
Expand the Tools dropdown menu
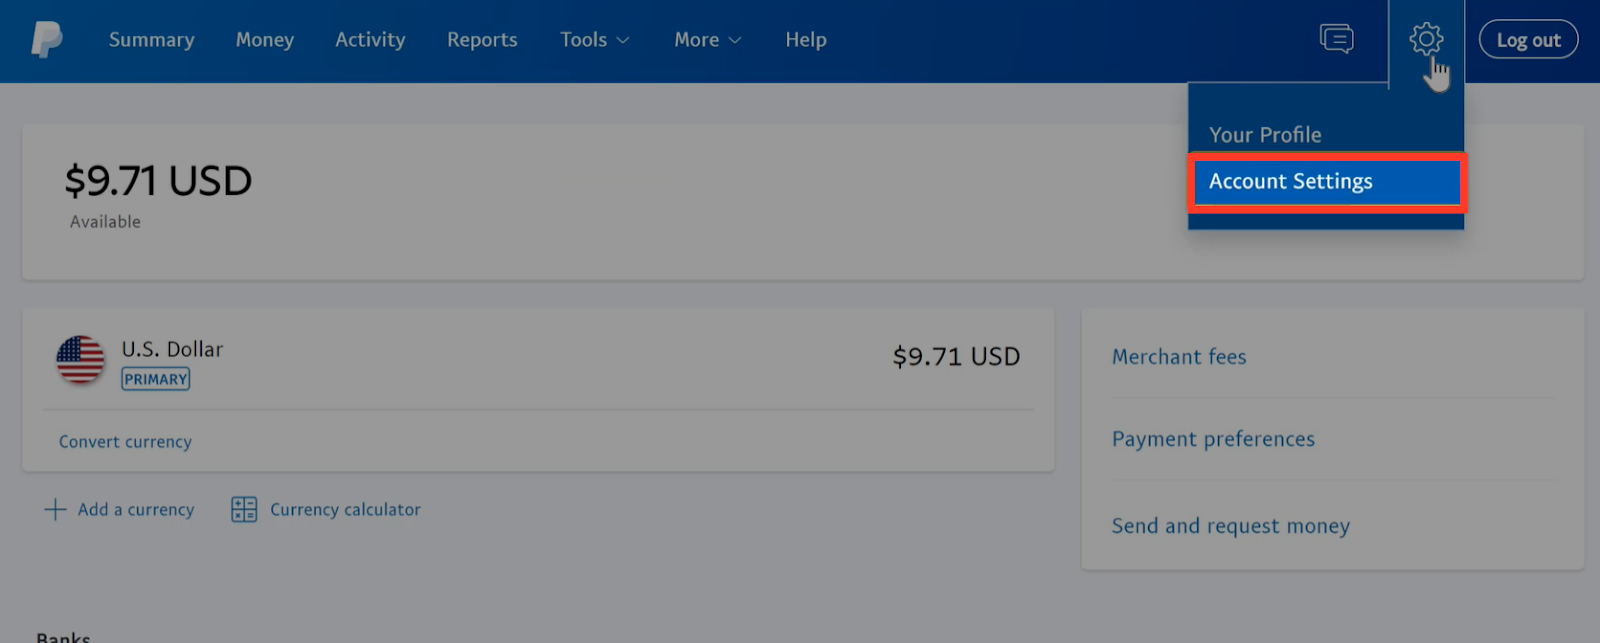tap(595, 40)
